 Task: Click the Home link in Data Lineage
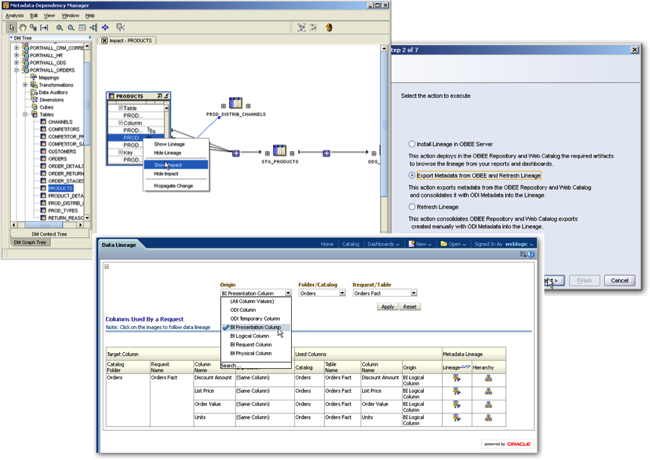(x=327, y=244)
